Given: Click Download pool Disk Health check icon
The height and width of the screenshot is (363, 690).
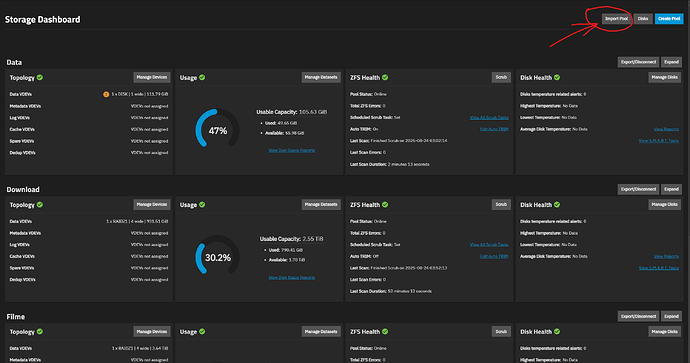Looking at the screenshot, I should click(557, 205).
